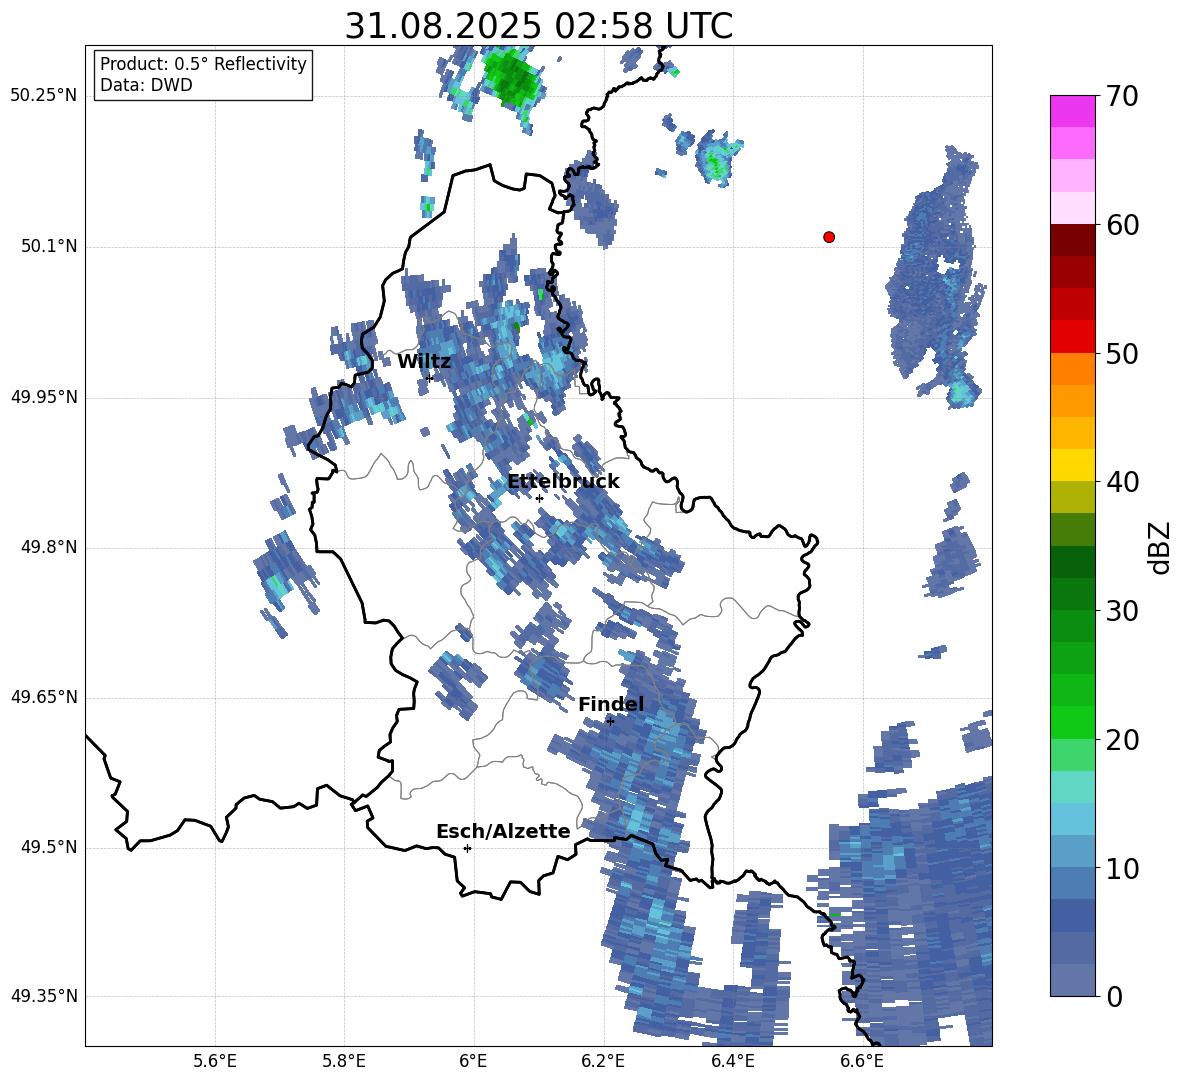This screenshot has height=1081, width=1184.
Task: Click the colorbar tick label 20
Action: click(1122, 739)
